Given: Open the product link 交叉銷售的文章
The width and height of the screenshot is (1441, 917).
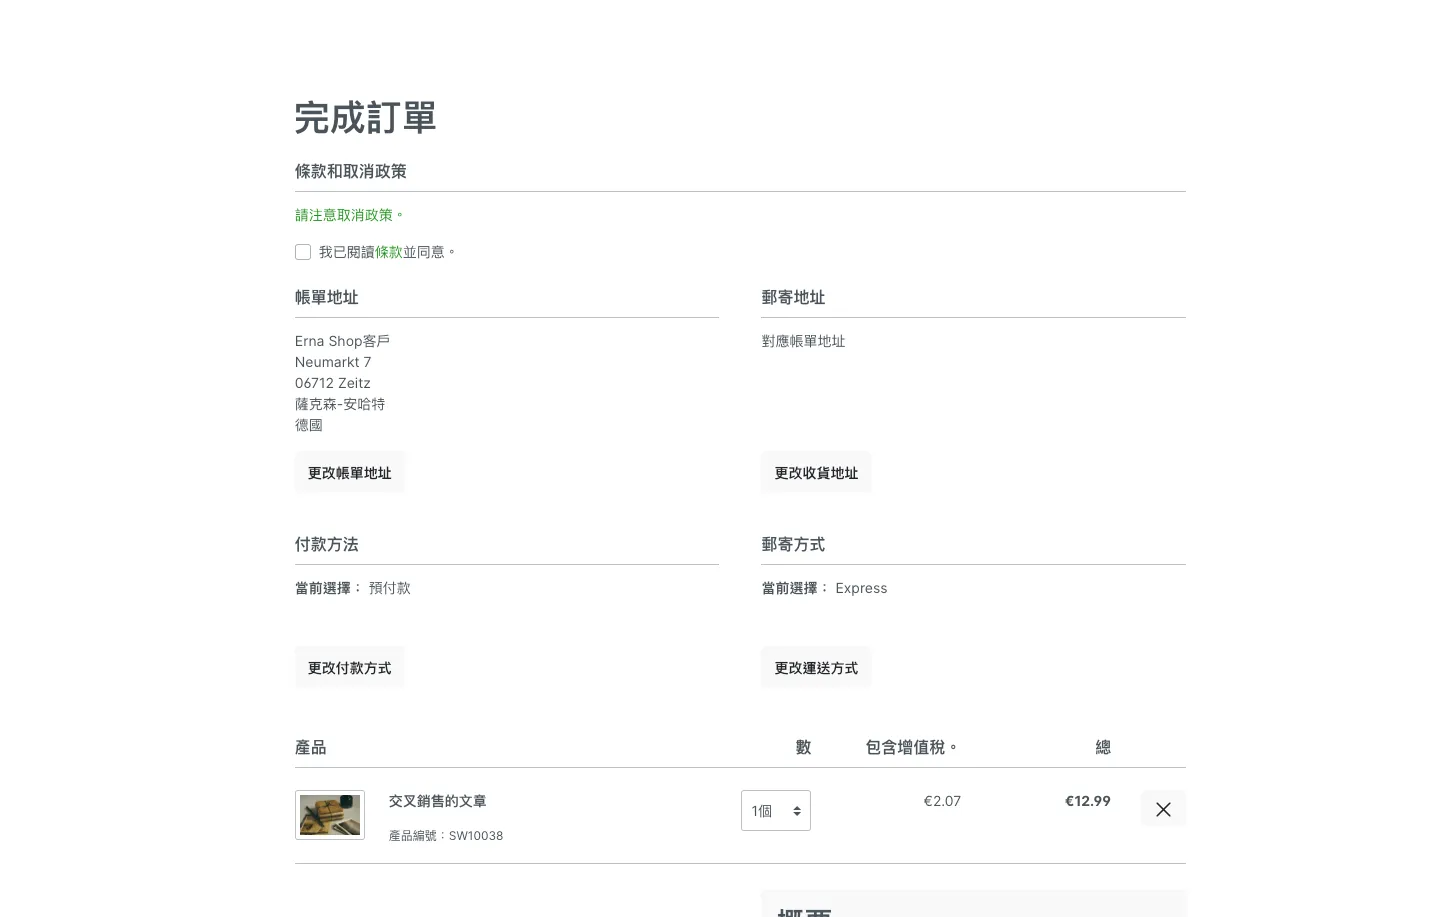Looking at the screenshot, I should (437, 801).
